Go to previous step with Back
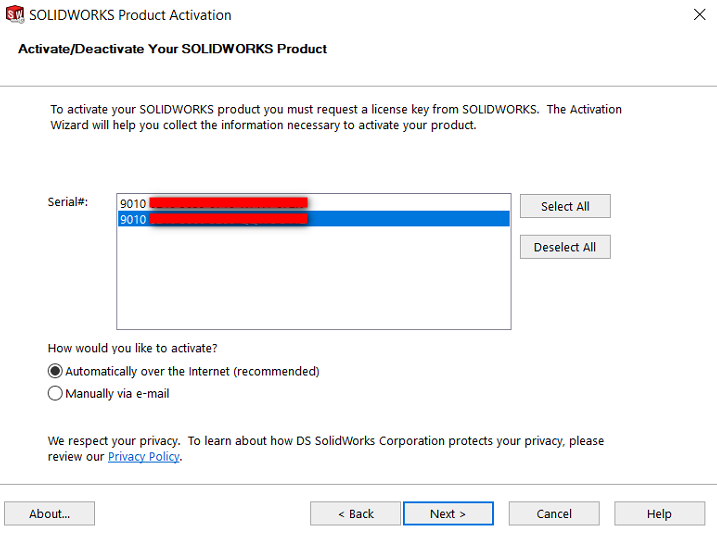717x535 pixels. pyautogui.click(x=355, y=514)
